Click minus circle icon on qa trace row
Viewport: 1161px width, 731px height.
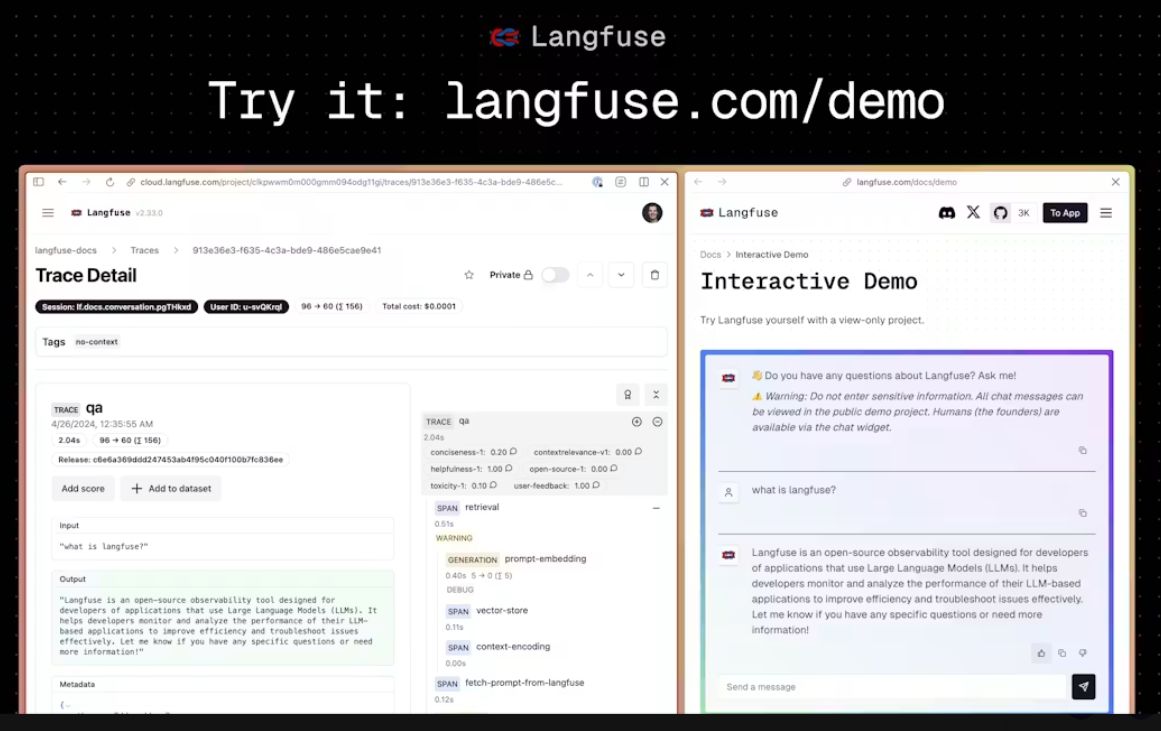[x=657, y=421]
